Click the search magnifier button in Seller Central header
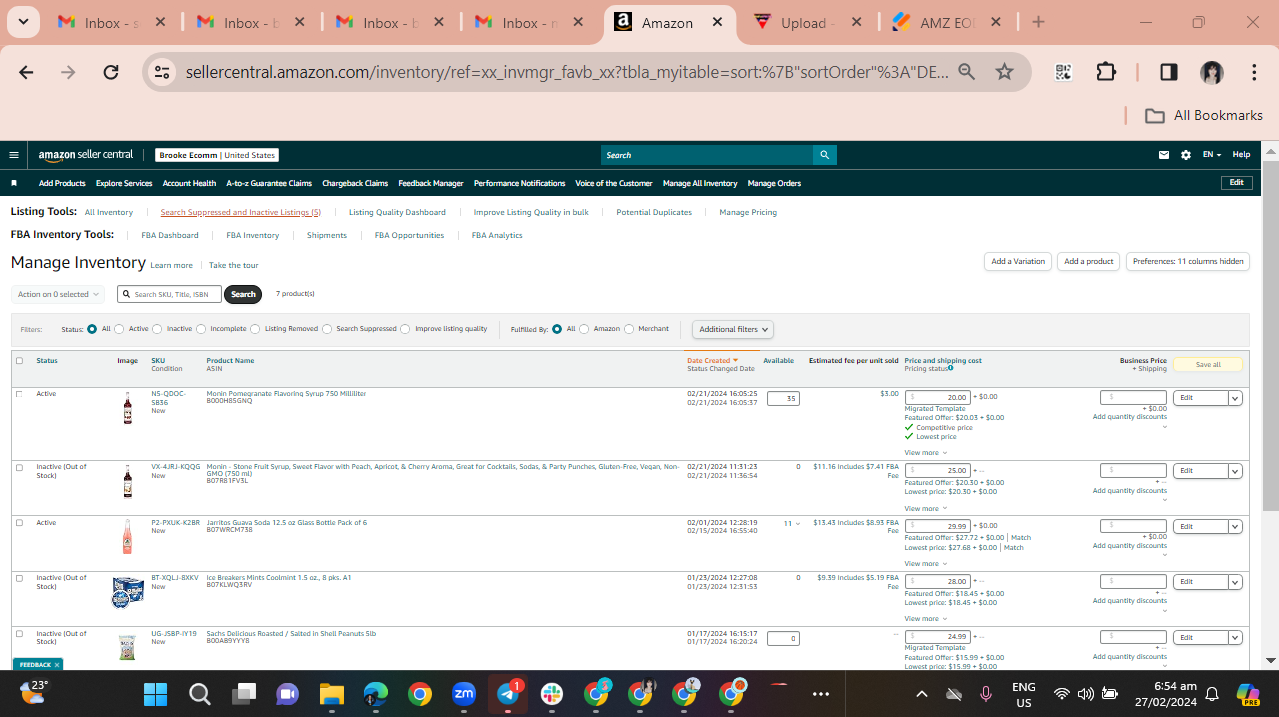1279x717 pixels. point(824,155)
